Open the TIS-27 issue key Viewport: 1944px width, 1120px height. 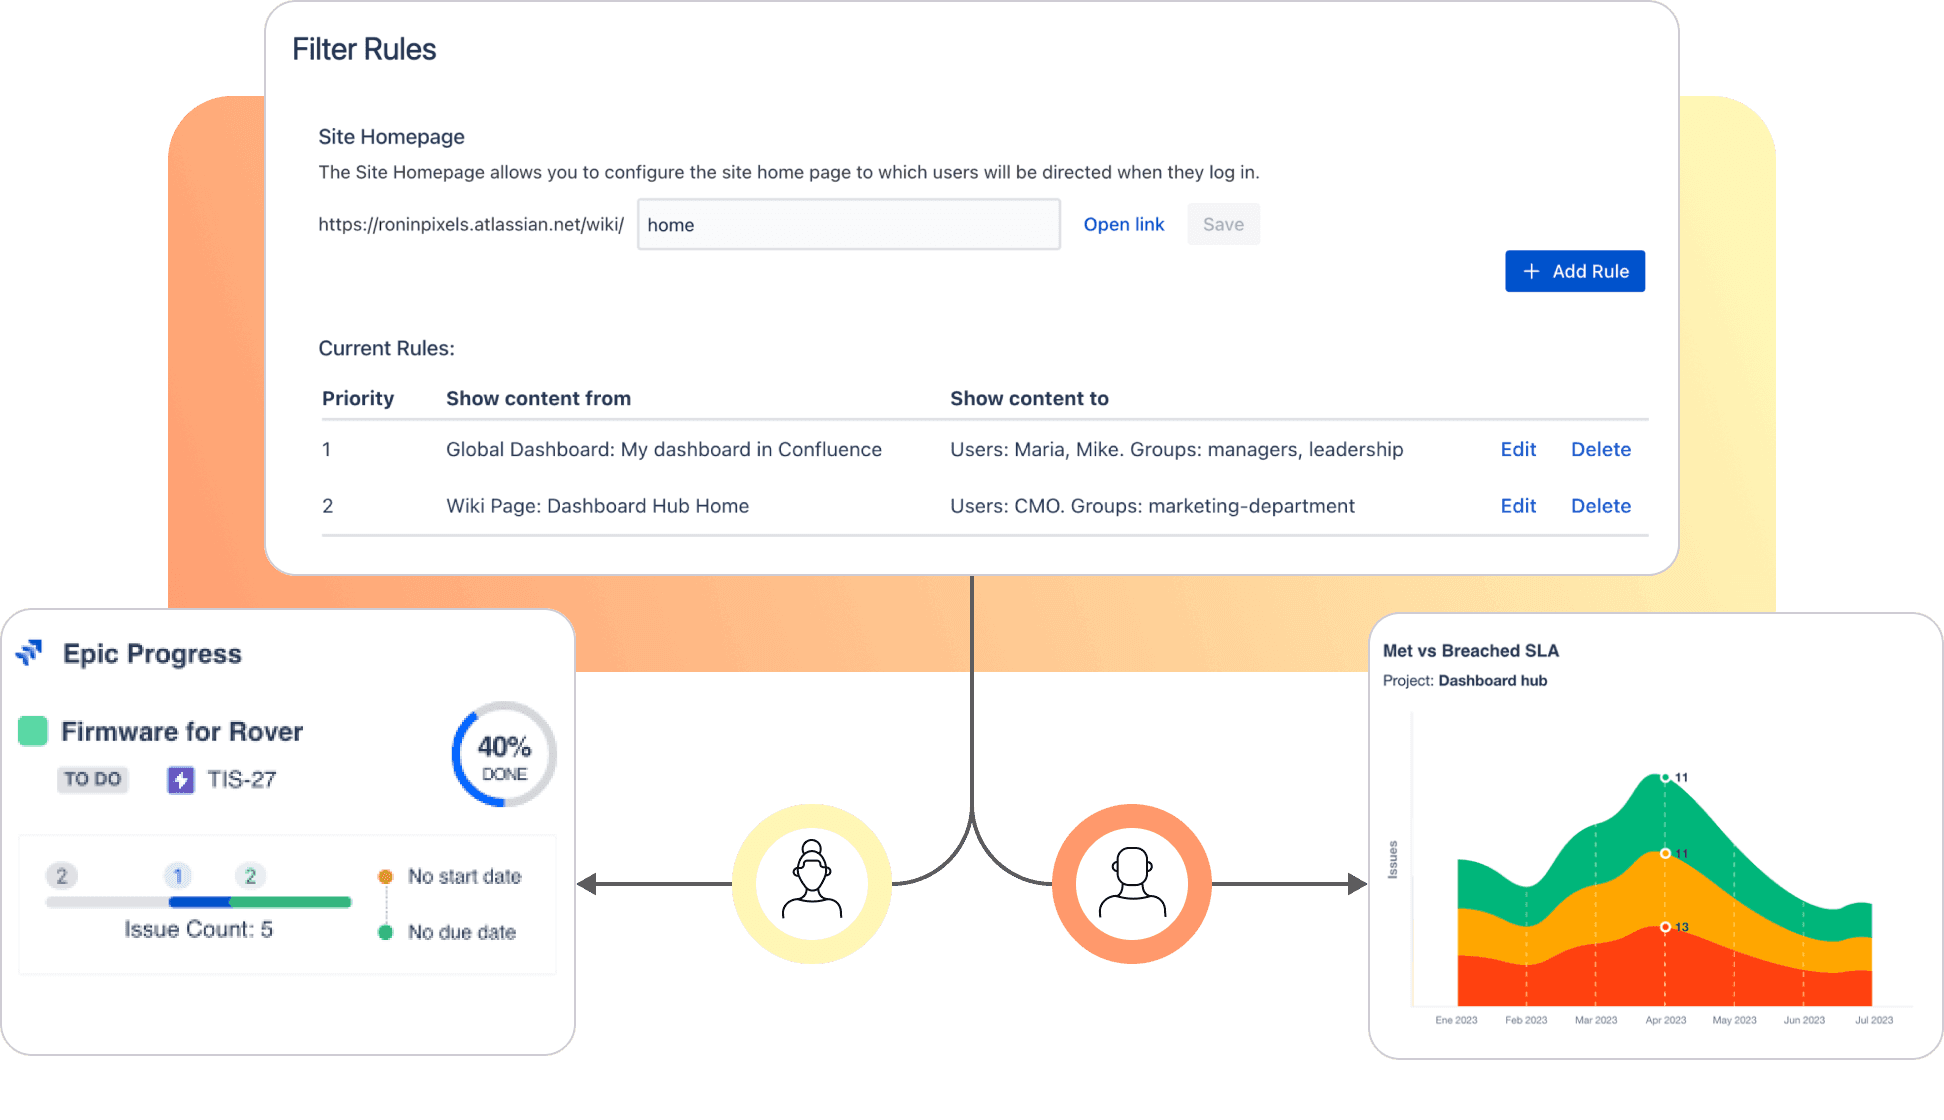(x=241, y=780)
